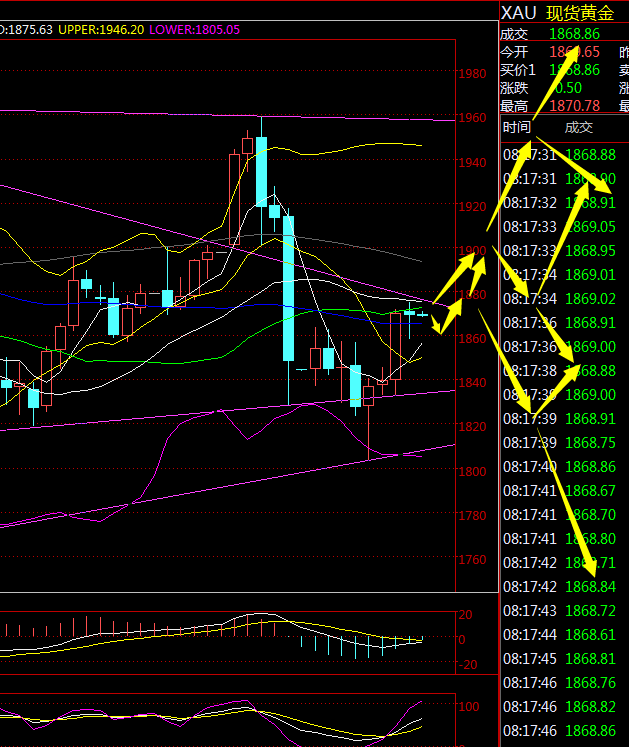Choose tick row 08:17:44 priced 1868.61
Screen dimensions: 629x747
558,635
